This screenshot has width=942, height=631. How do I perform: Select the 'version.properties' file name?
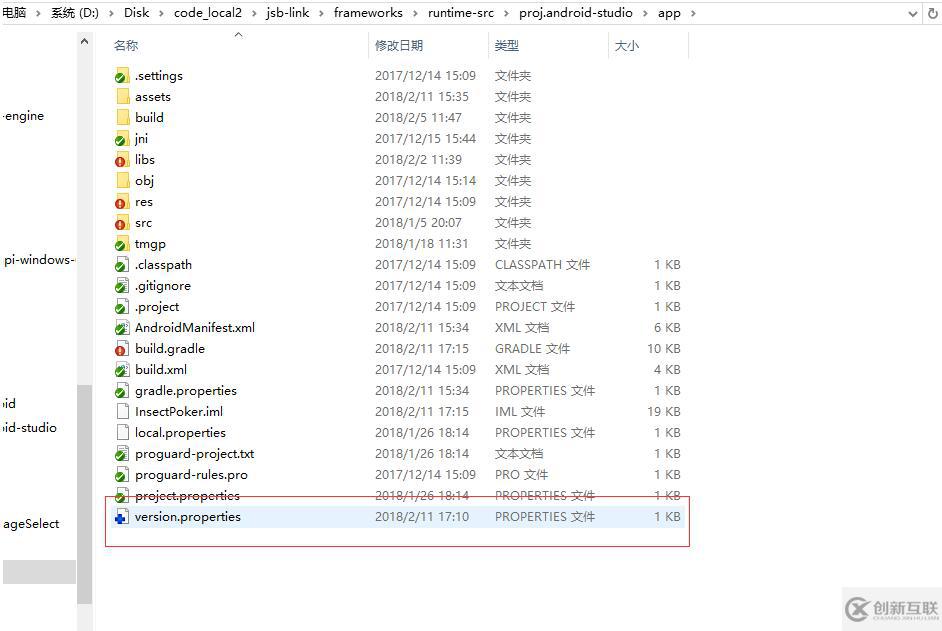click(187, 517)
